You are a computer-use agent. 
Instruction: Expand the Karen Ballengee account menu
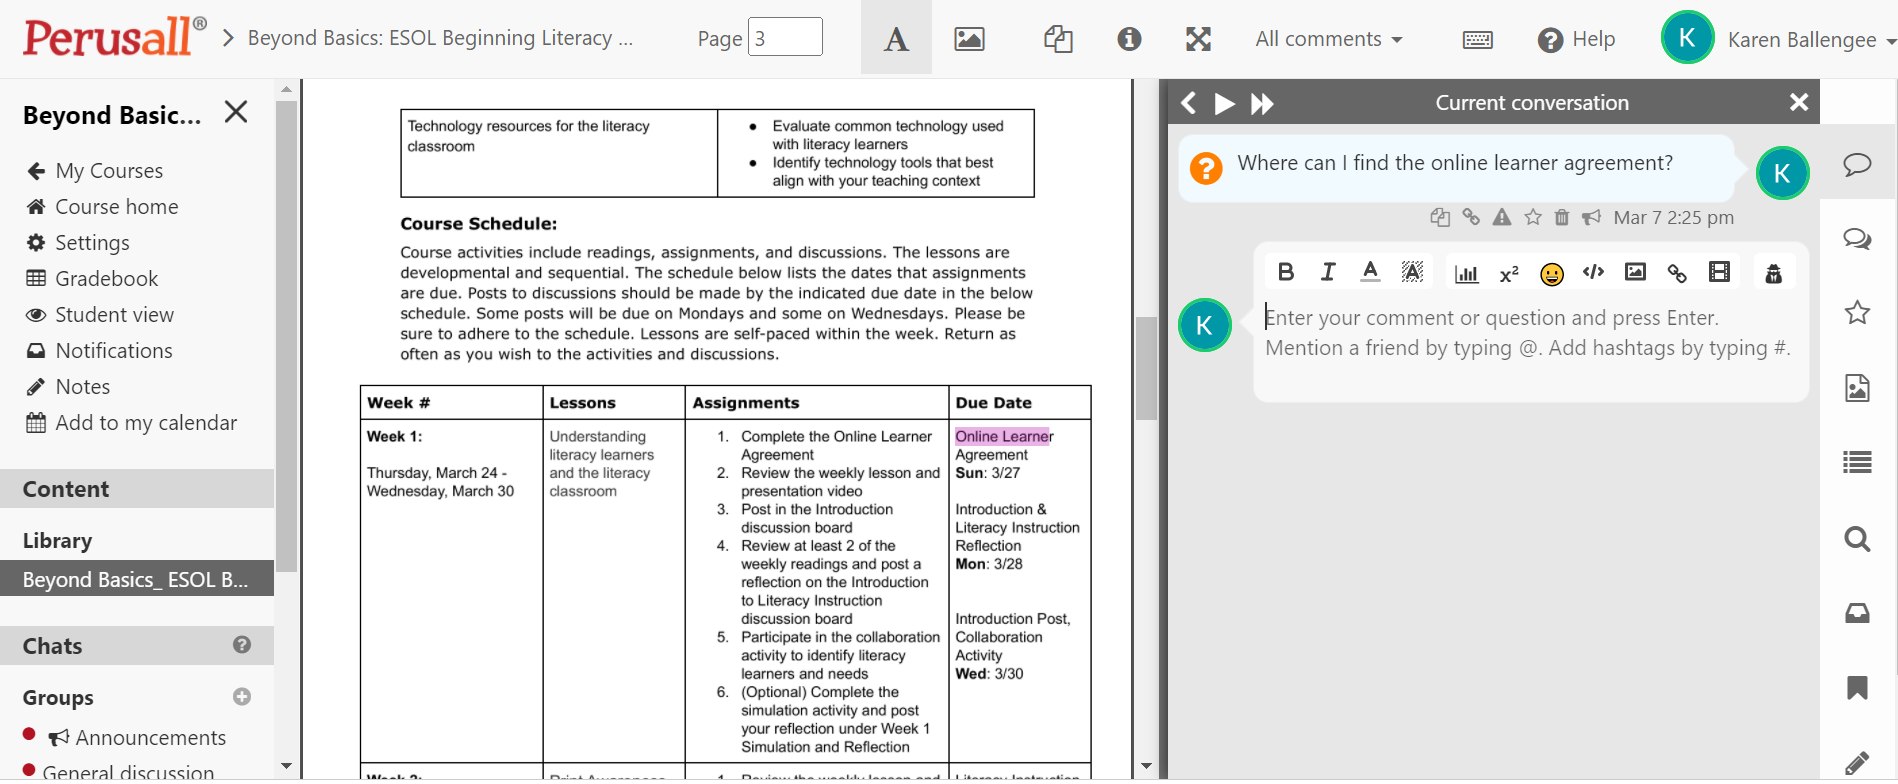(1808, 39)
